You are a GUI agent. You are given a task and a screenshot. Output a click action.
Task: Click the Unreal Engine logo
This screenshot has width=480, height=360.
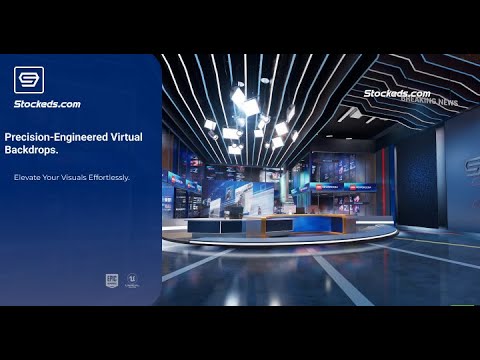(x=132, y=281)
